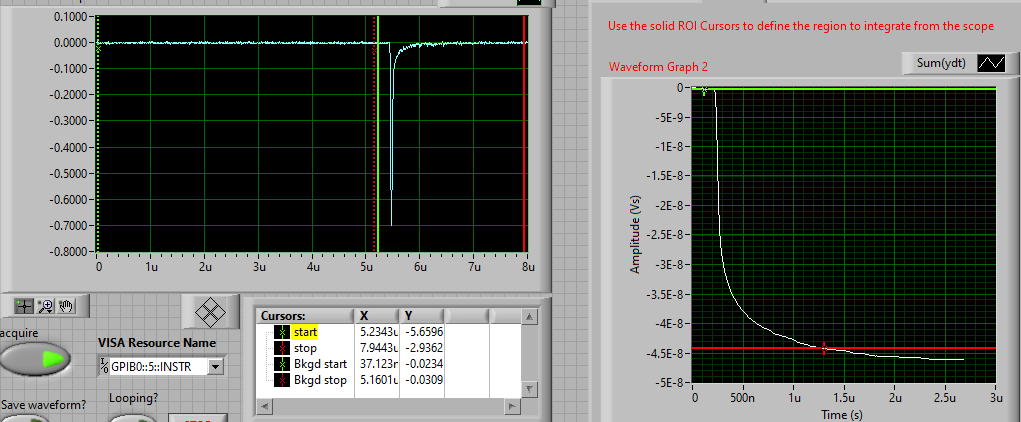Click the cursor legend scroll-down arrow
This screenshot has height=422, width=1021.
pos(530,389)
